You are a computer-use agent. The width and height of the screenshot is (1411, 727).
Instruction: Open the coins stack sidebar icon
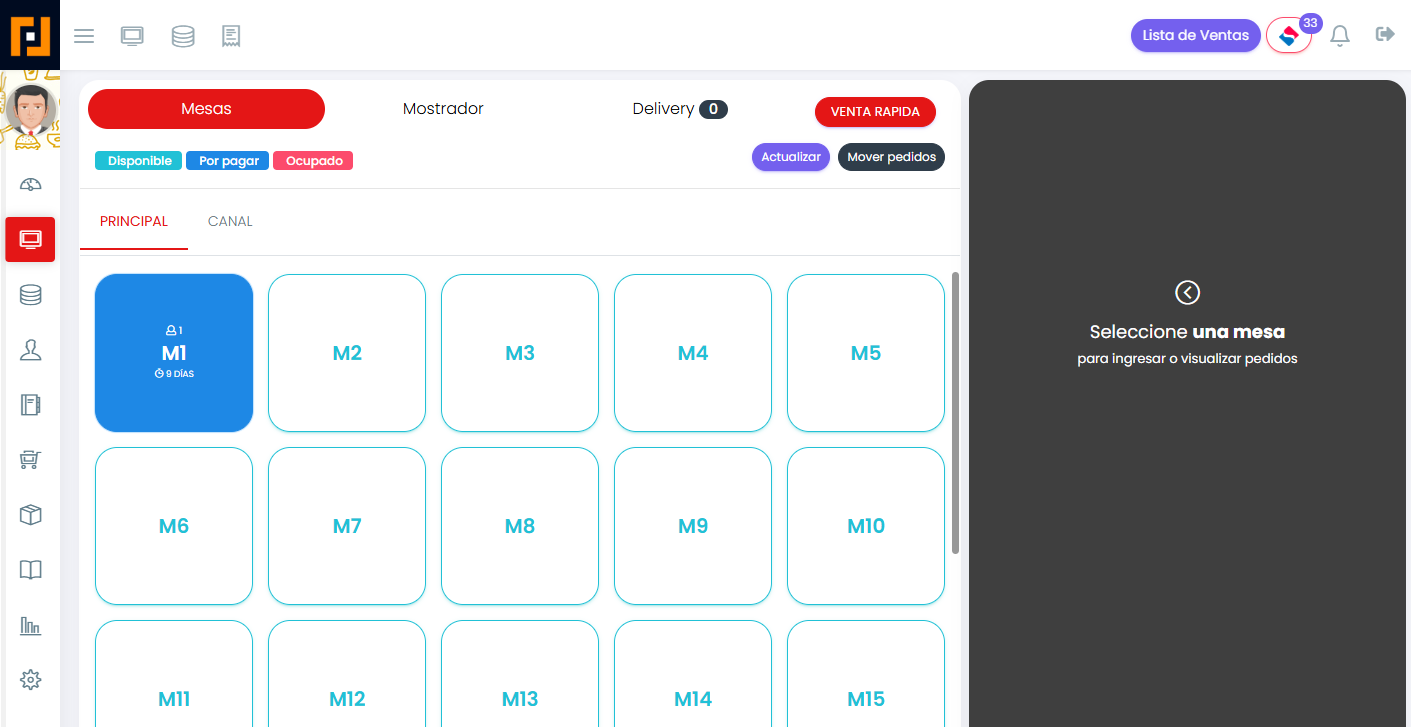30,295
